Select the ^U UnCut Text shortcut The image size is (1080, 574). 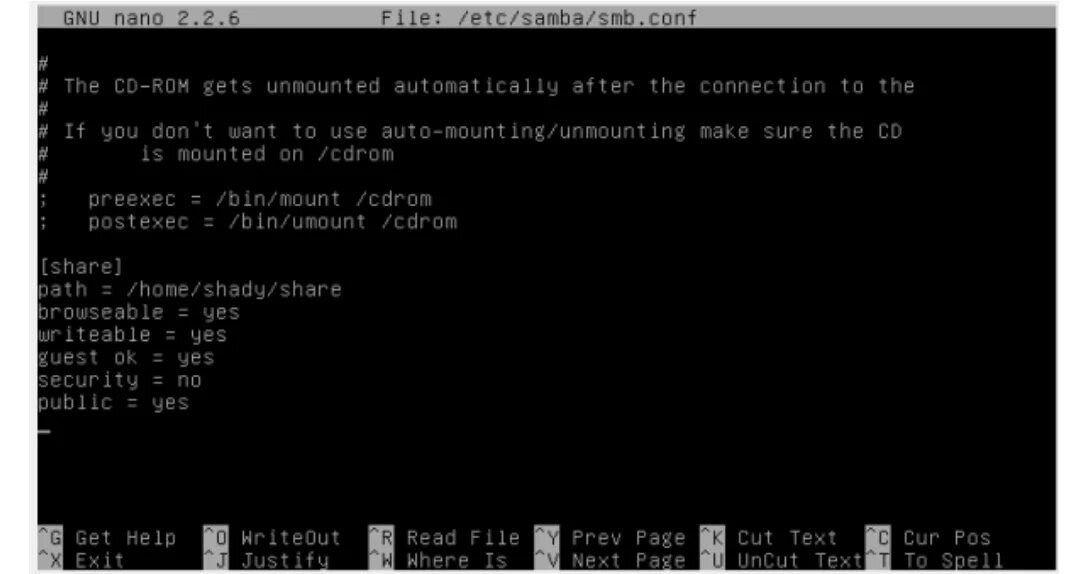click(x=782, y=561)
